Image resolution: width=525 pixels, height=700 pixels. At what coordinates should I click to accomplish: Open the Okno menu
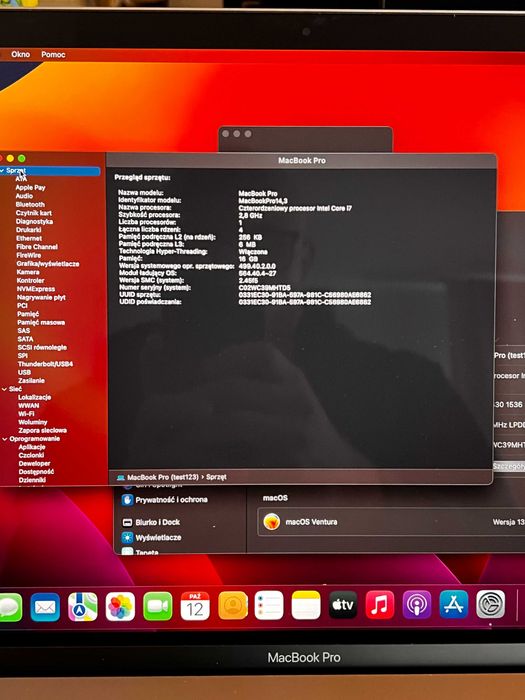pyautogui.click(x=21, y=54)
